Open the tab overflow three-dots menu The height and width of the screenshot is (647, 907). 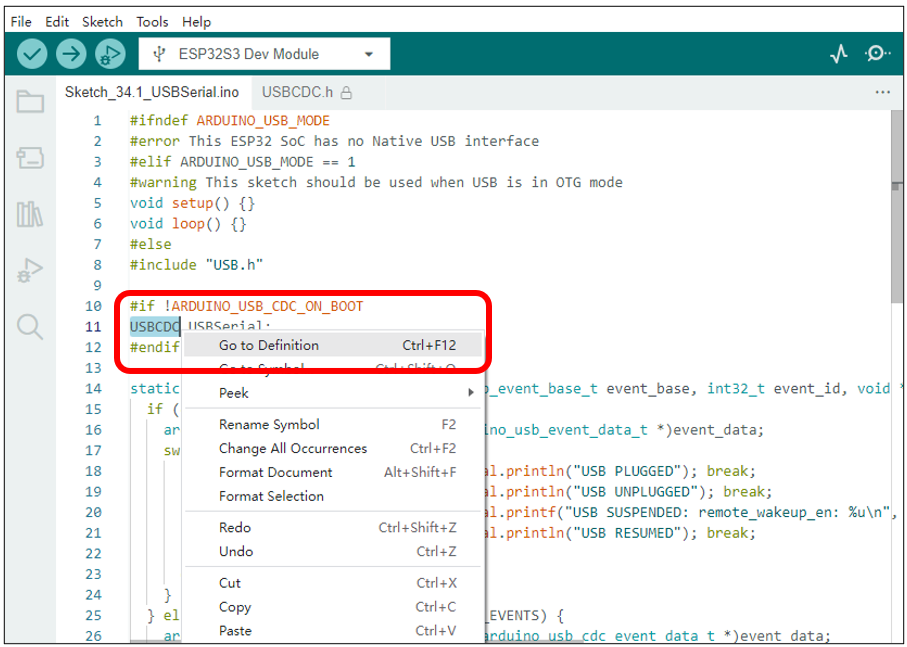coord(883,92)
